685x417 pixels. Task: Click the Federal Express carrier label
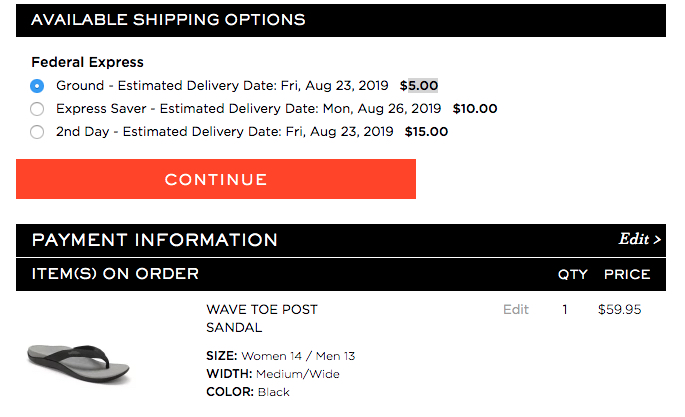coord(88,62)
